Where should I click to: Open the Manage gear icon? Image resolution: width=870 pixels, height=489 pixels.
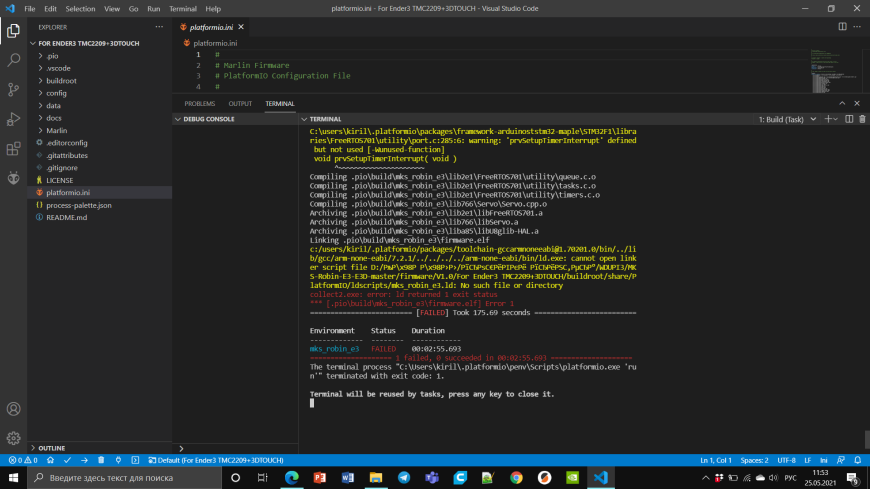coord(13,438)
